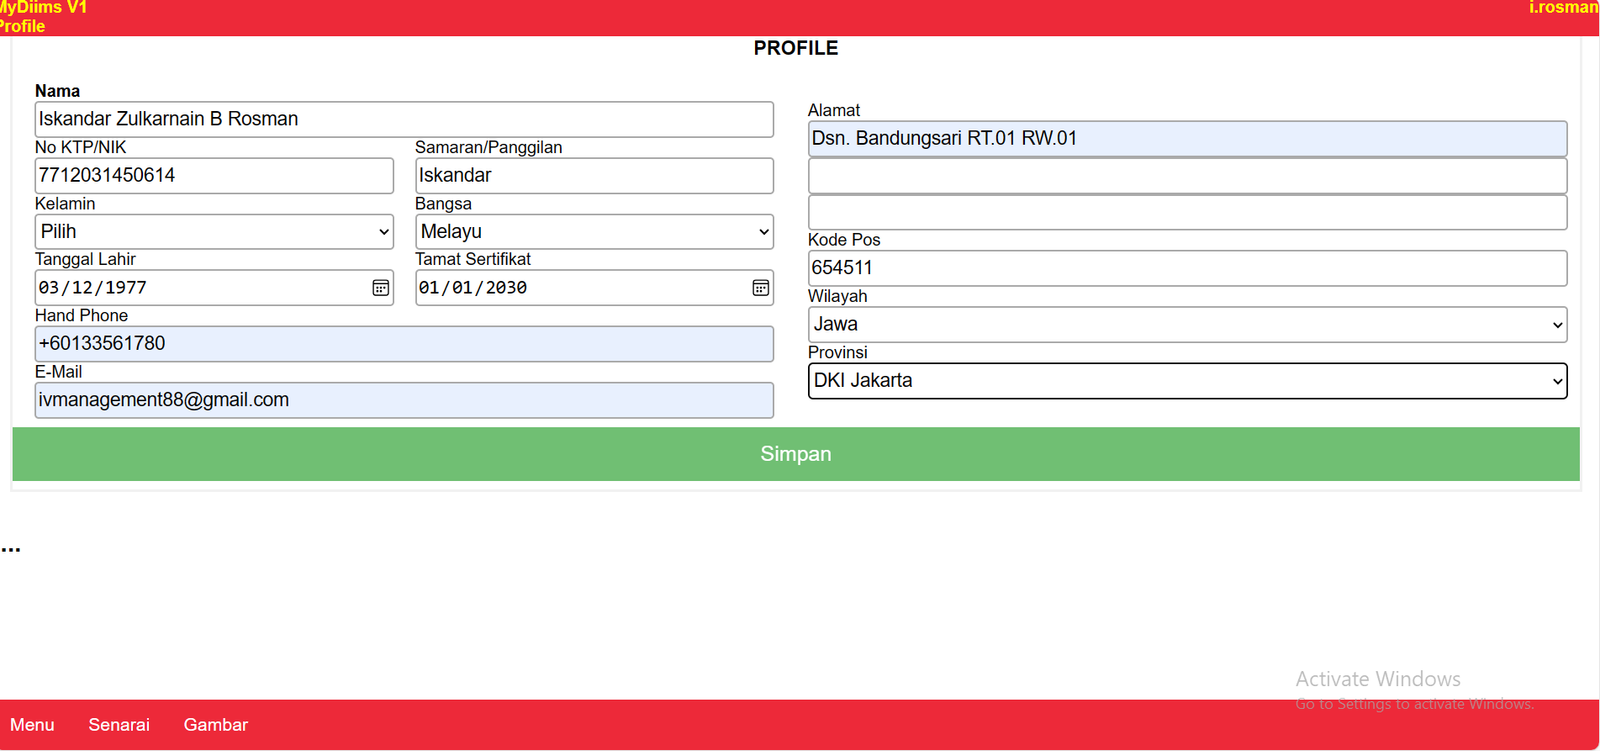Open the Provinsi dropdown showing DKI Jakarta
The height and width of the screenshot is (751, 1600).
click(1187, 381)
